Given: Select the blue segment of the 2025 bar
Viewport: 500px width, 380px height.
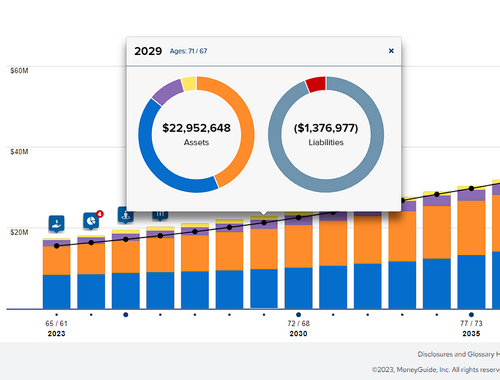Looking at the screenshot, I should coord(126,291).
